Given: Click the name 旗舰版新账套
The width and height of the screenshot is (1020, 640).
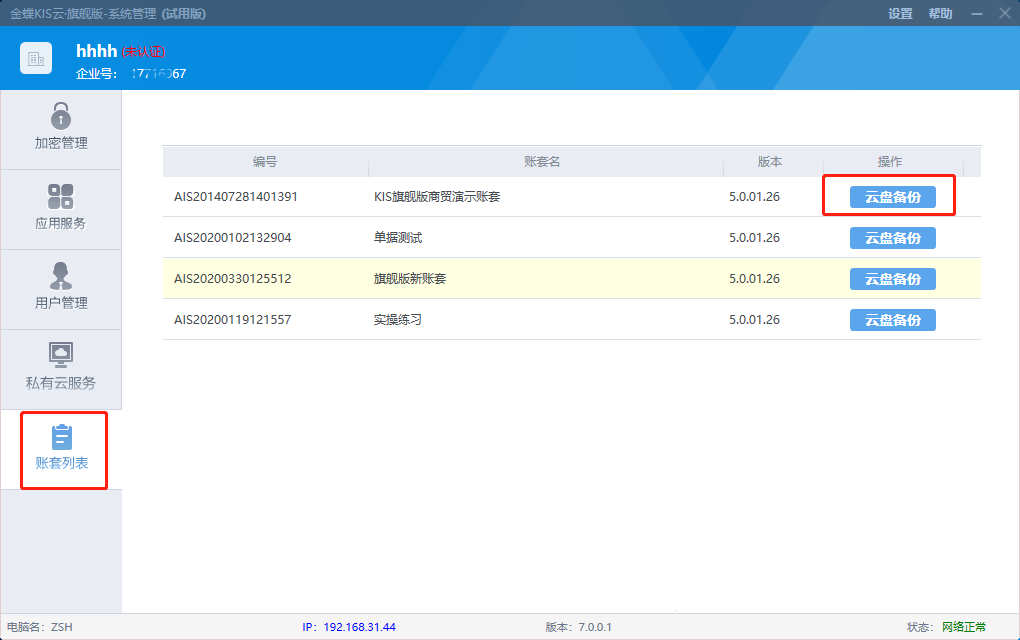Looking at the screenshot, I should (x=410, y=278).
